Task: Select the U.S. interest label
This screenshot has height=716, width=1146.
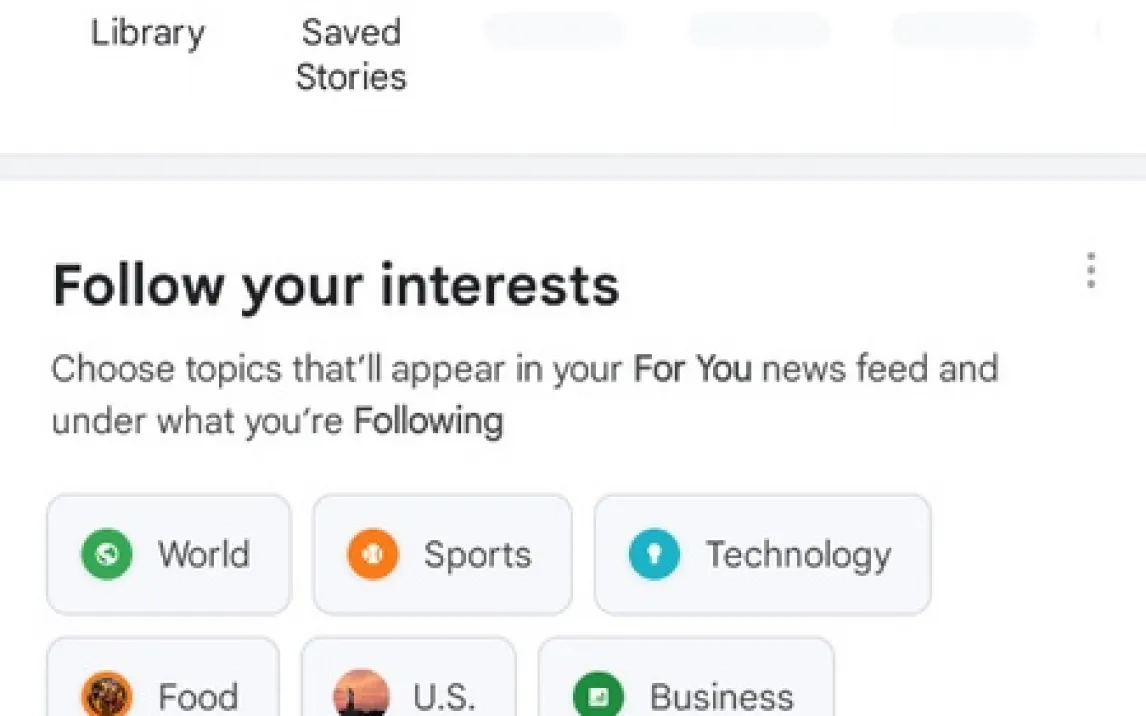Action: (443, 695)
